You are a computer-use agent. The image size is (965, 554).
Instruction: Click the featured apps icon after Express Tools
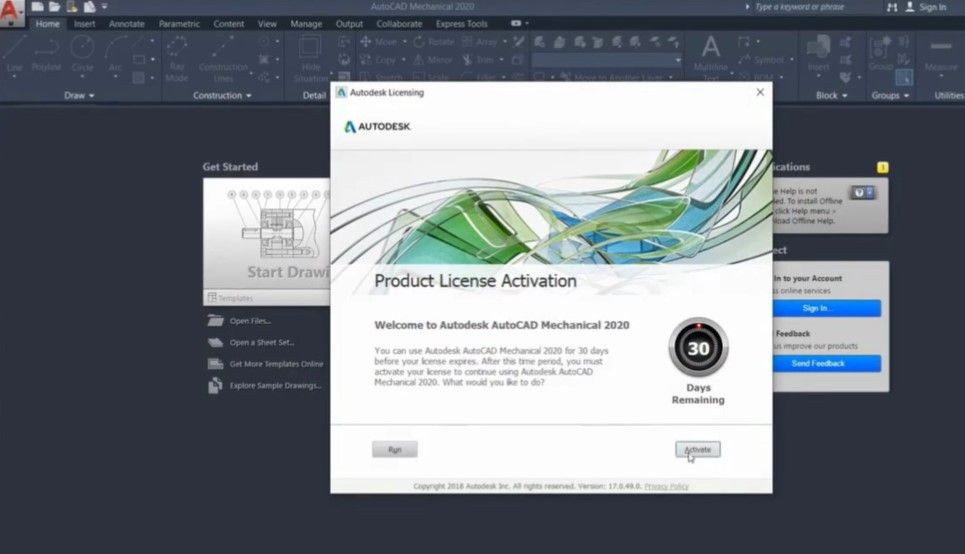[x=516, y=23]
